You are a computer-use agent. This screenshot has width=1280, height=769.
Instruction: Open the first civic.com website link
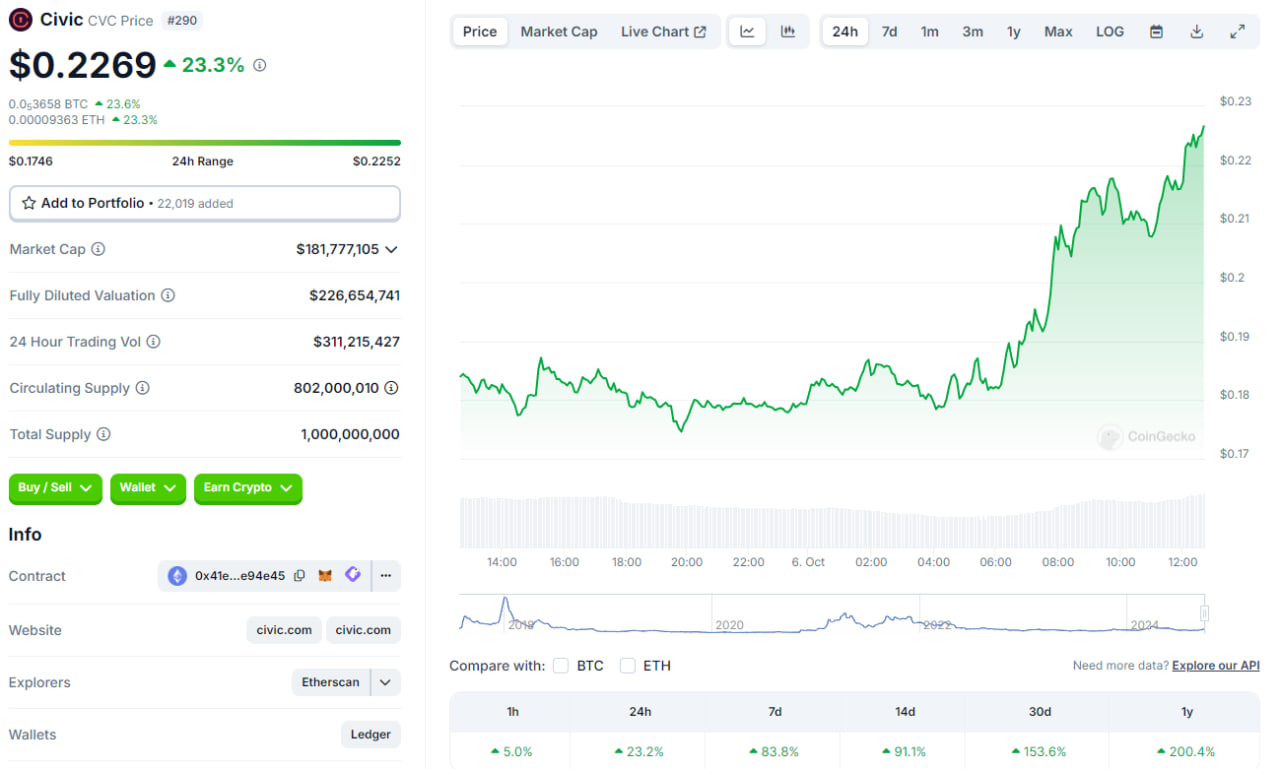click(285, 630)
